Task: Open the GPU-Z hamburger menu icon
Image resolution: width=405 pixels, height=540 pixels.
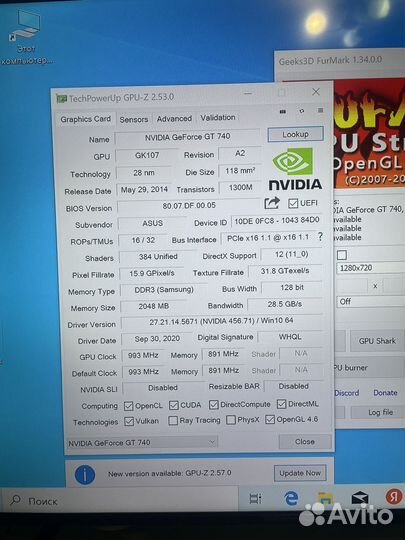Action: click(320, 110)
